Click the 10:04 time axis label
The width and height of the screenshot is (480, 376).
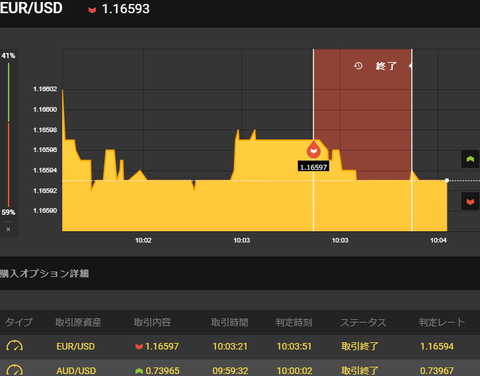click(438, 240)
